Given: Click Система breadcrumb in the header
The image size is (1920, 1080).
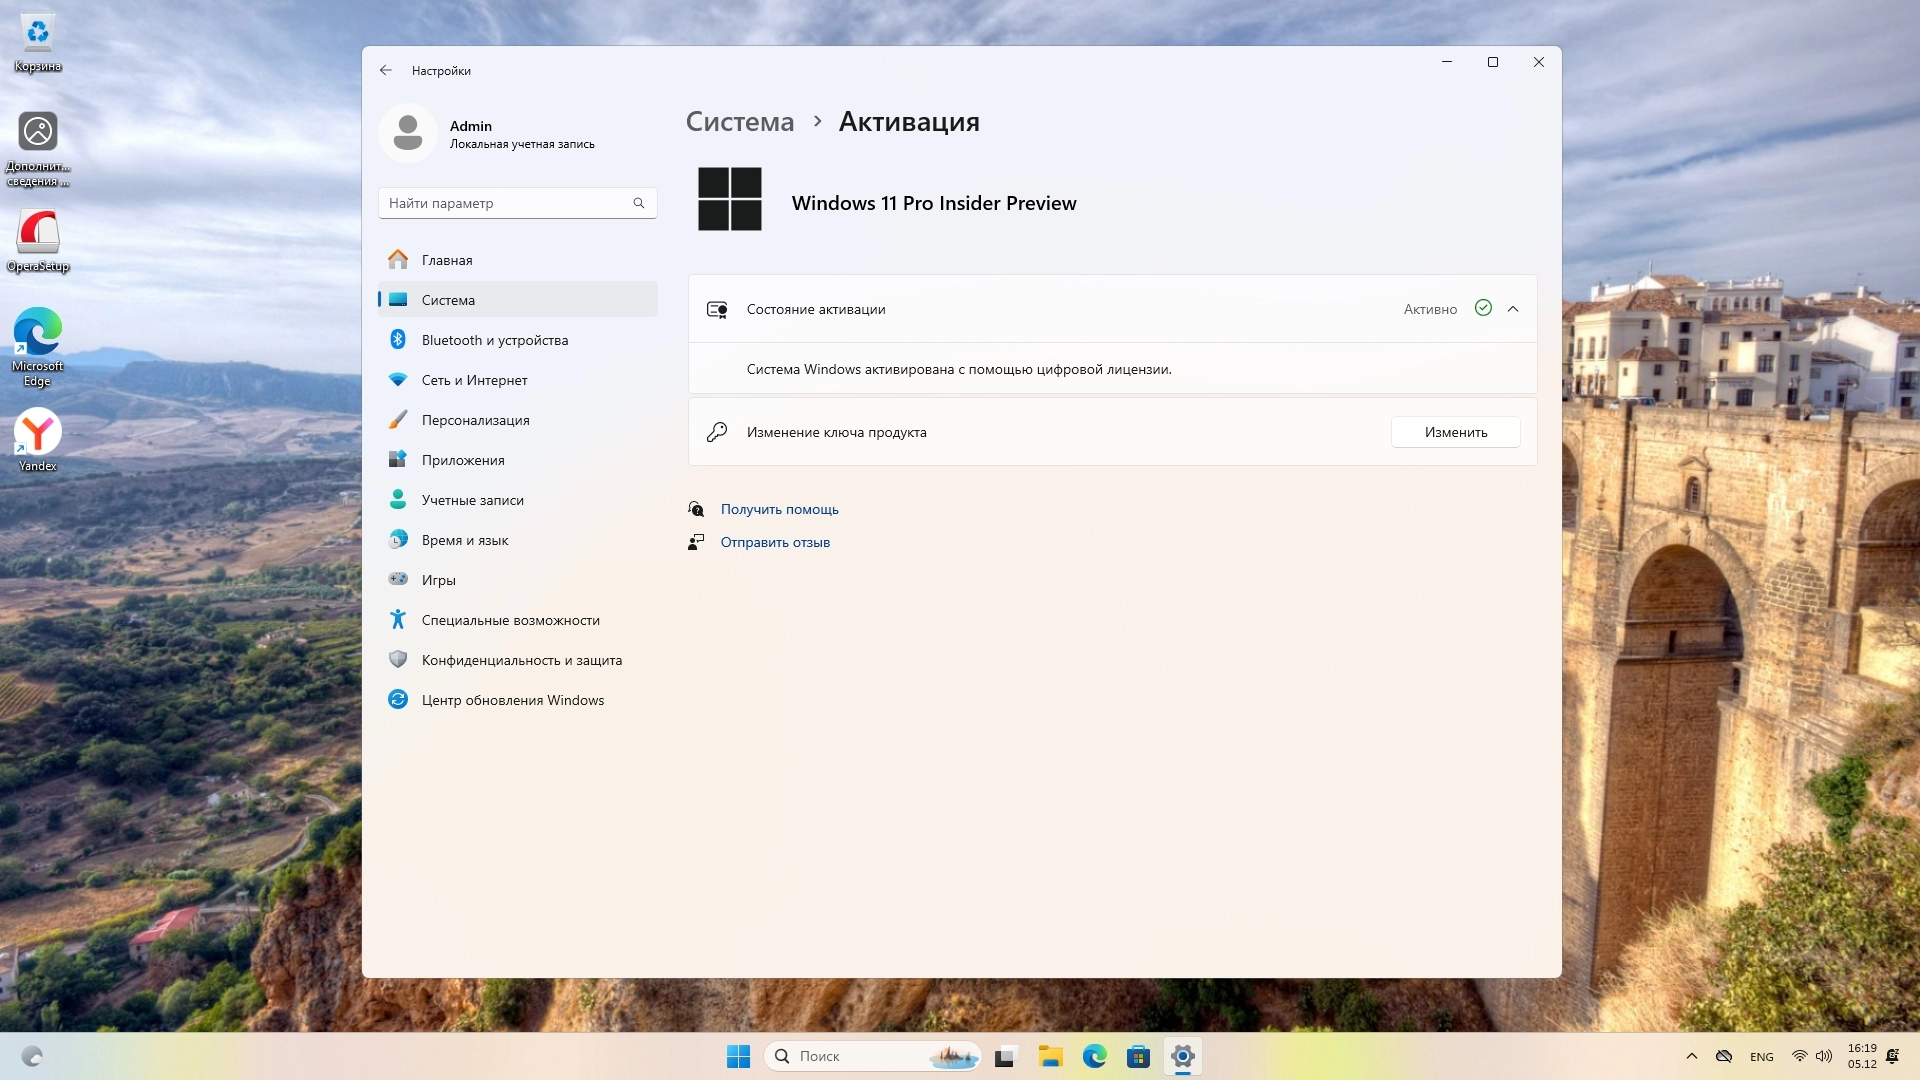Looking at the screenshot, I should pyautogui.click(x=739, y=122).
